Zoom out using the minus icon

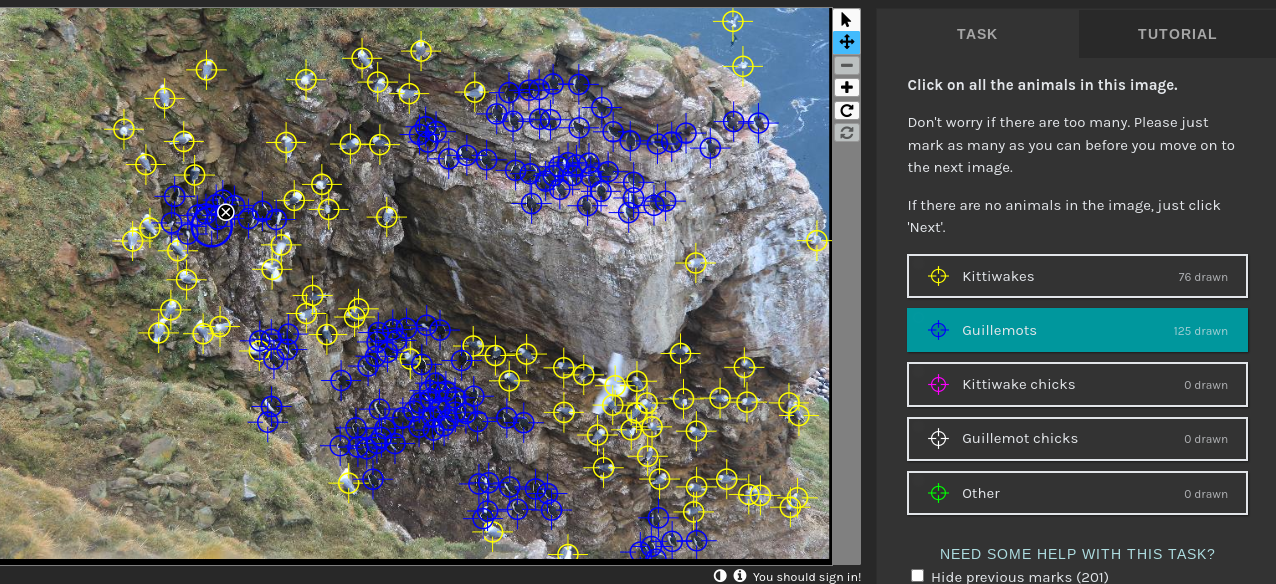846,65
